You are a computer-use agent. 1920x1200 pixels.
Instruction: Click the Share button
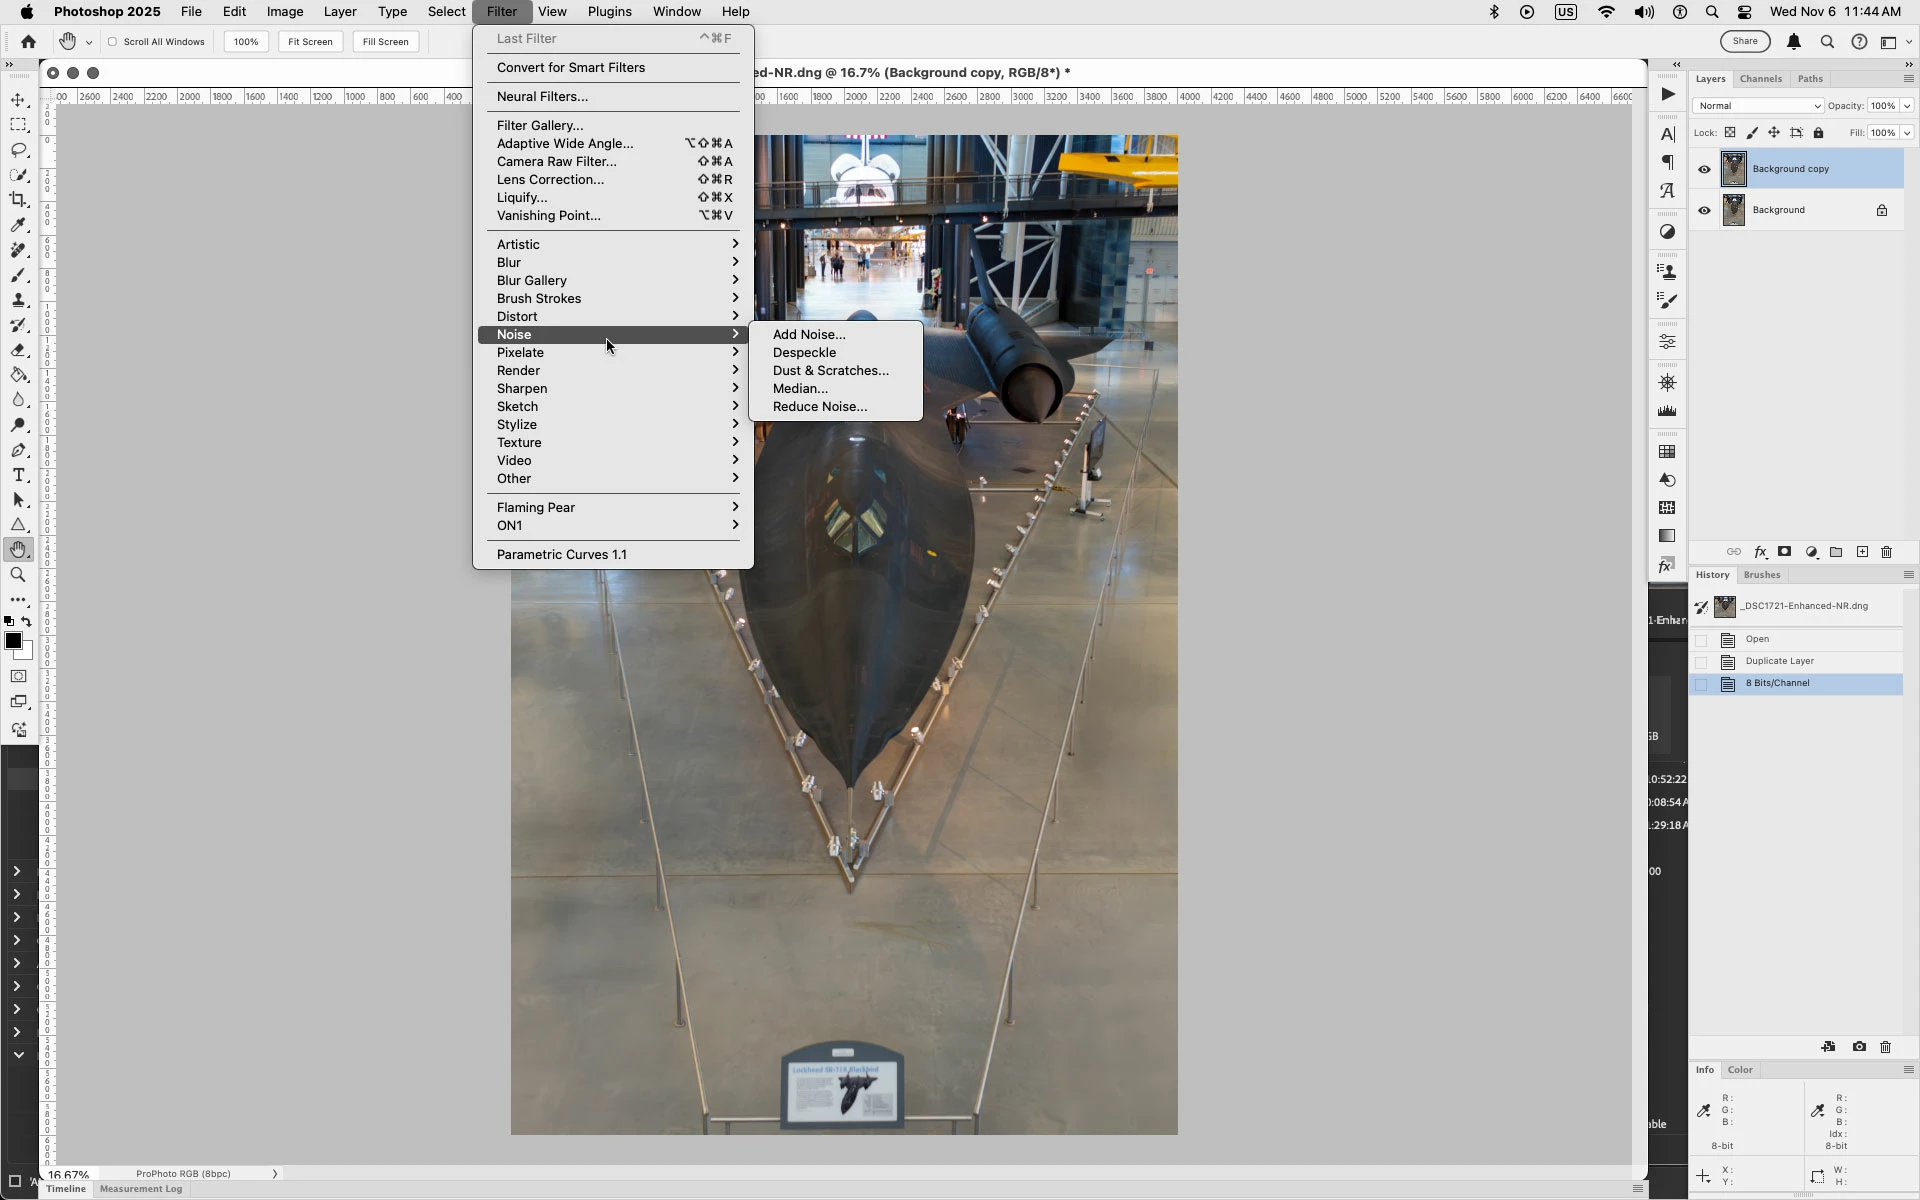(x=1744, y=41)
